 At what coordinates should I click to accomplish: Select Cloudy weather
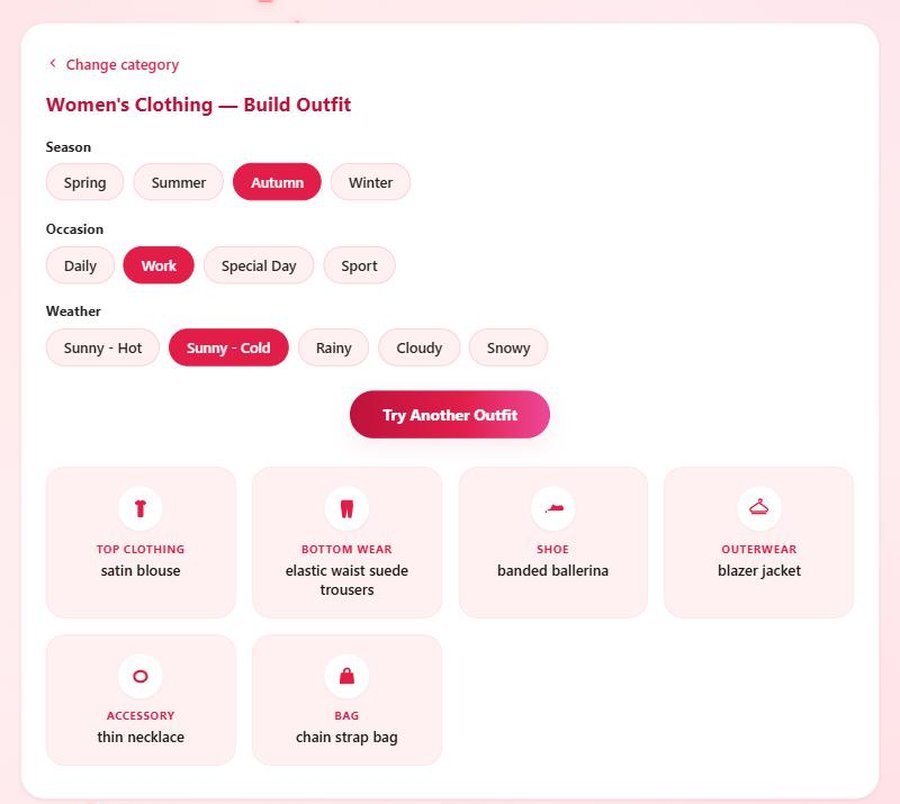pos(419,348)
